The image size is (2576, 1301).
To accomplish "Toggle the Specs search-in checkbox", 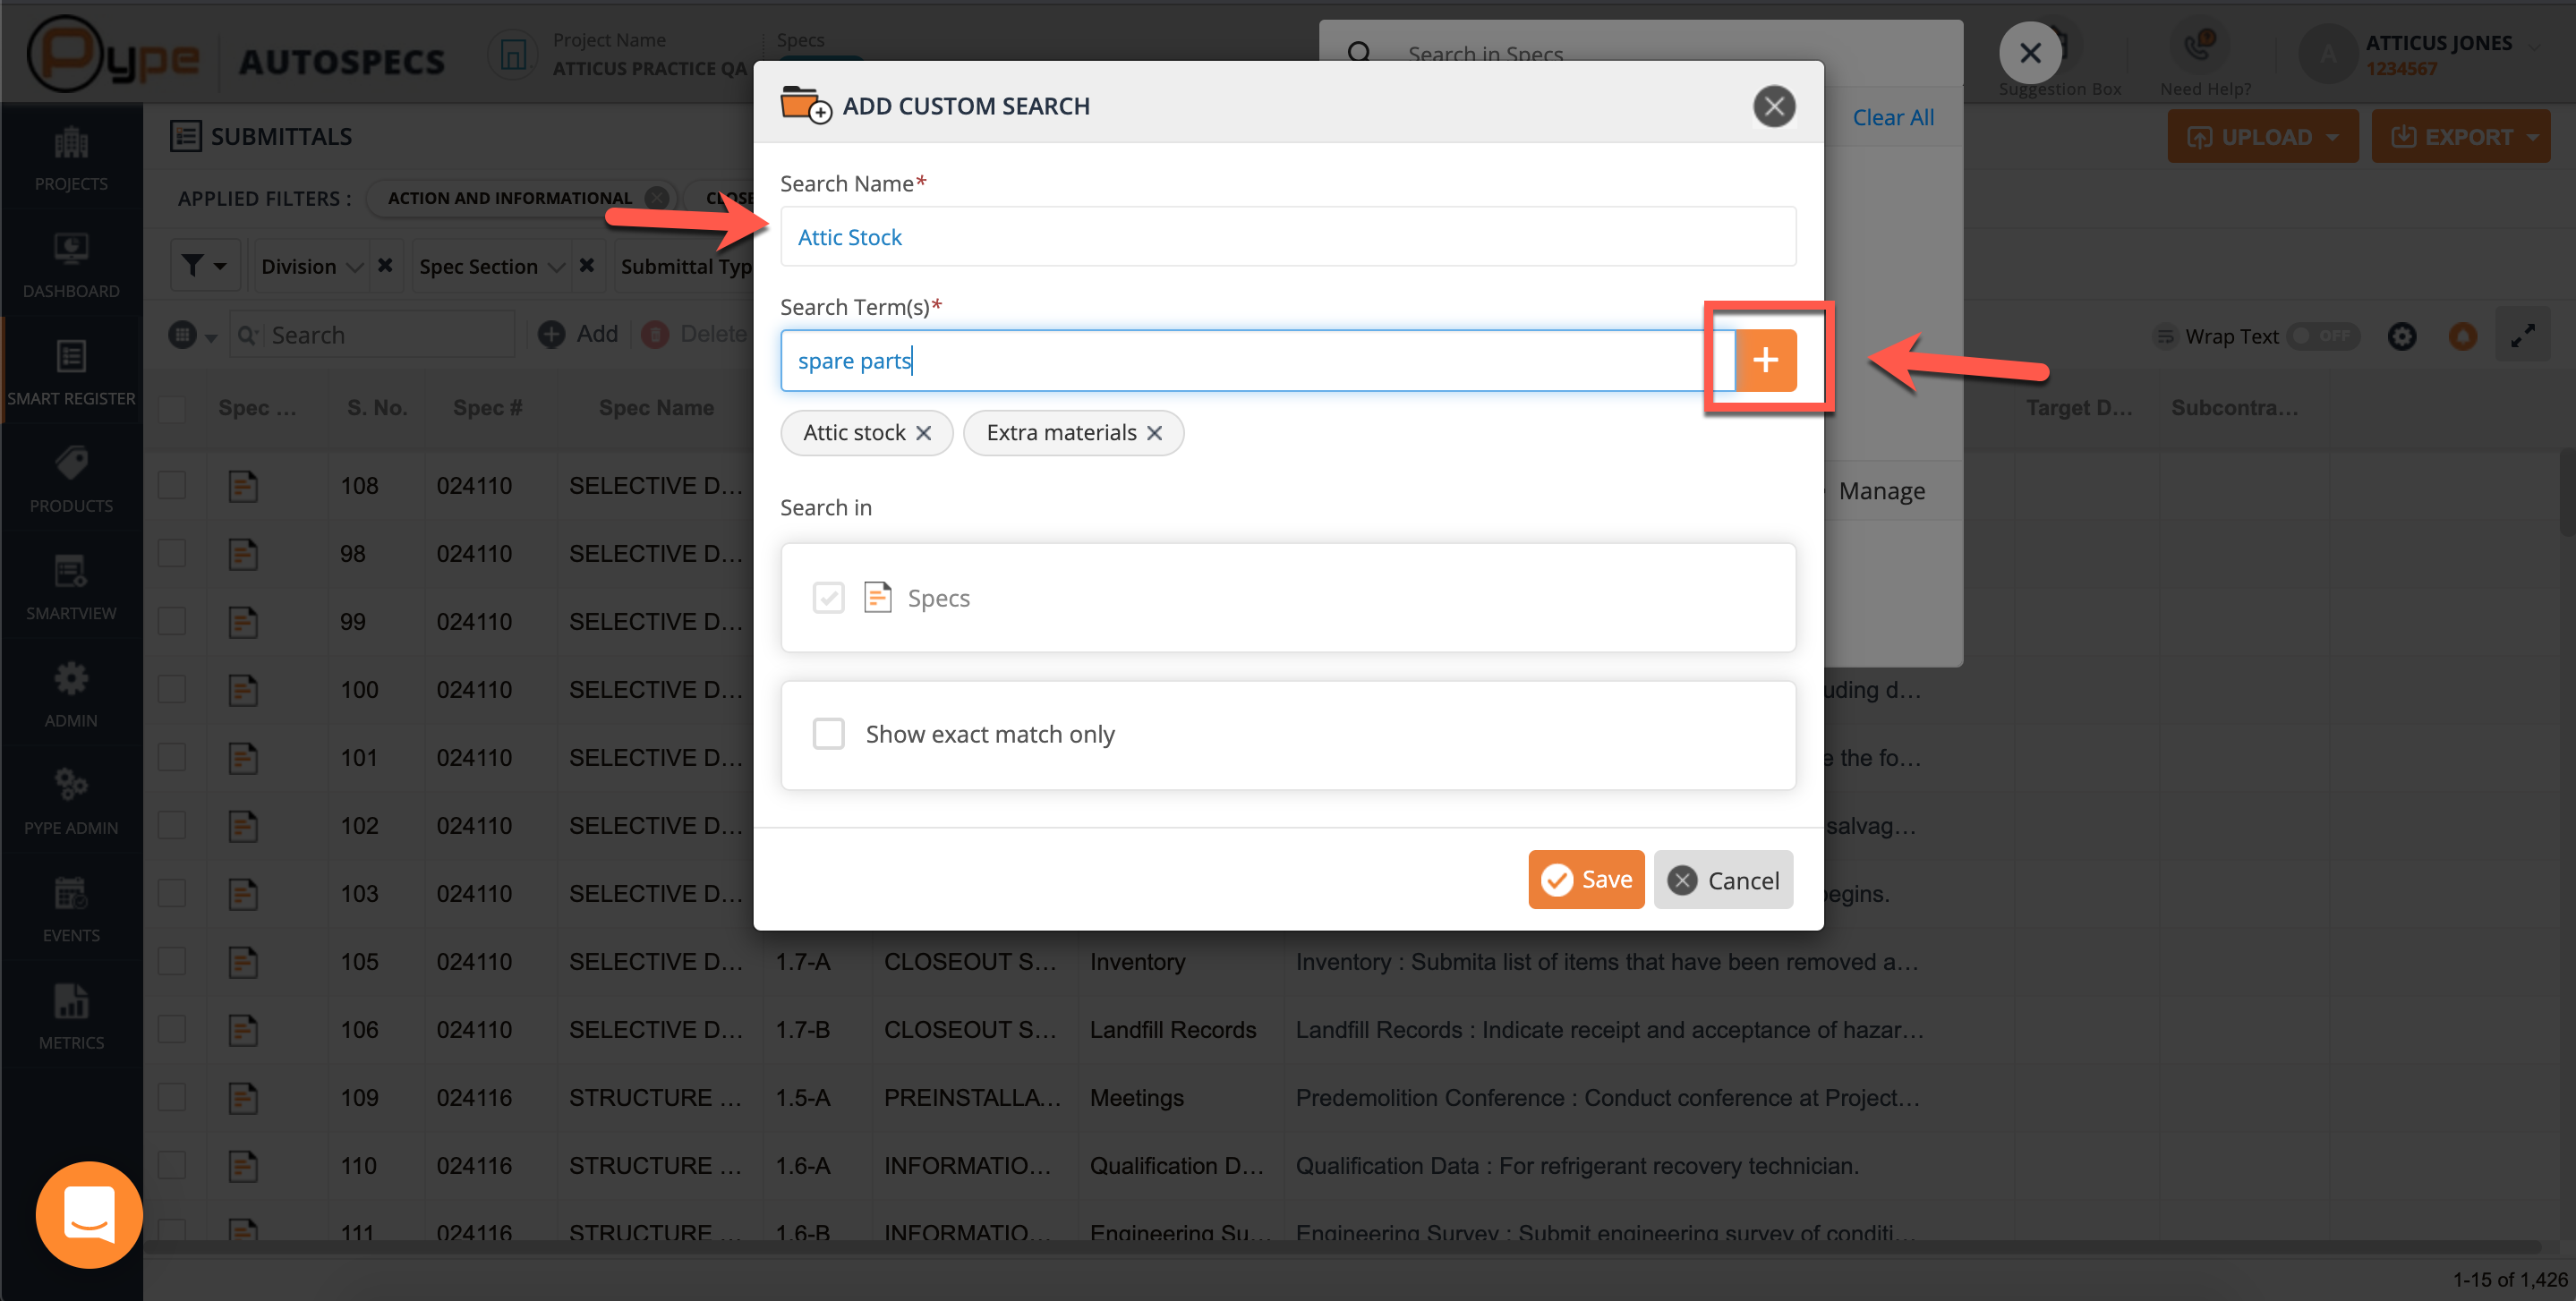I will (x=828, y=598).
